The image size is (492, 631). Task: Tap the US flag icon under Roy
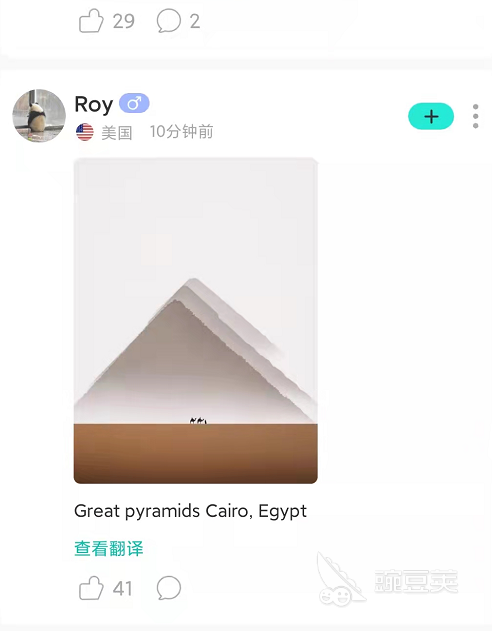[85, 132]
